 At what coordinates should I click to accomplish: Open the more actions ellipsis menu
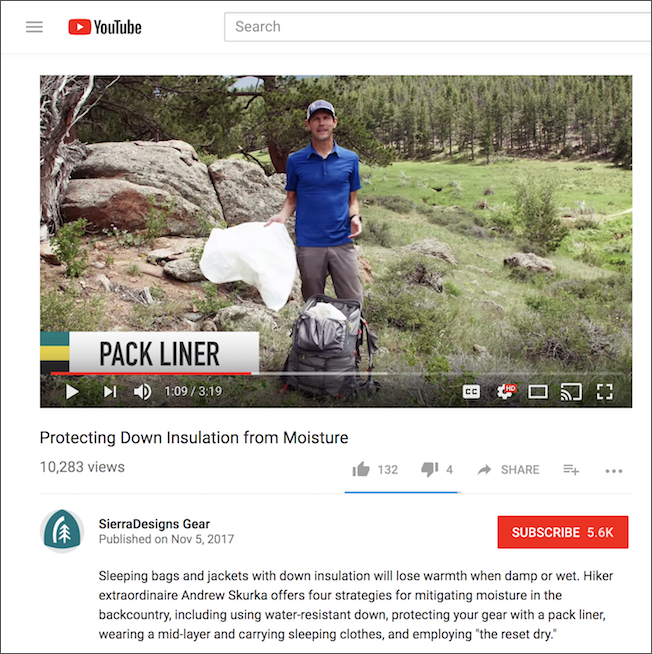(614, 471)
